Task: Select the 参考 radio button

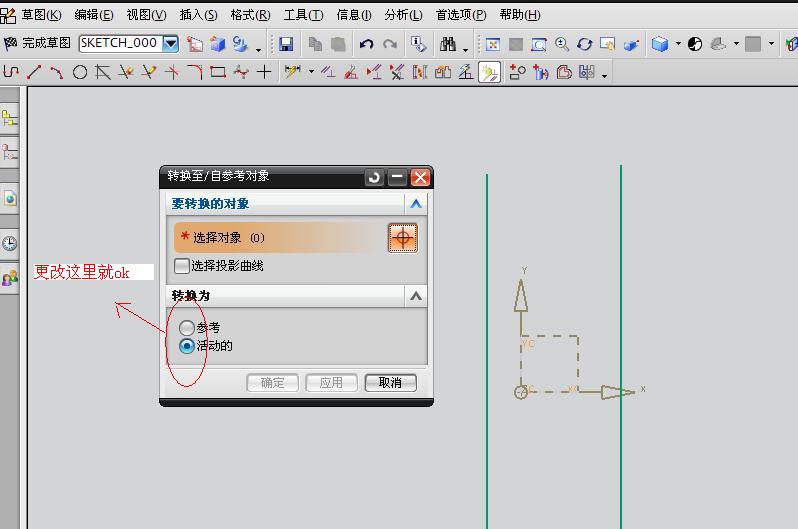Action: pos(187,327)
